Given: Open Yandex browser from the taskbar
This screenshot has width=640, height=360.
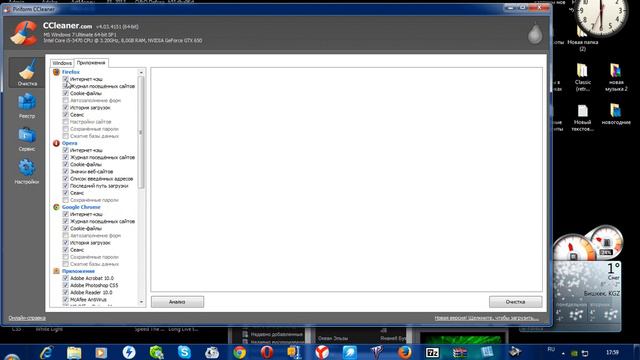Looking at the screenshot, I should pyautogui.click(x=322, y=352).
